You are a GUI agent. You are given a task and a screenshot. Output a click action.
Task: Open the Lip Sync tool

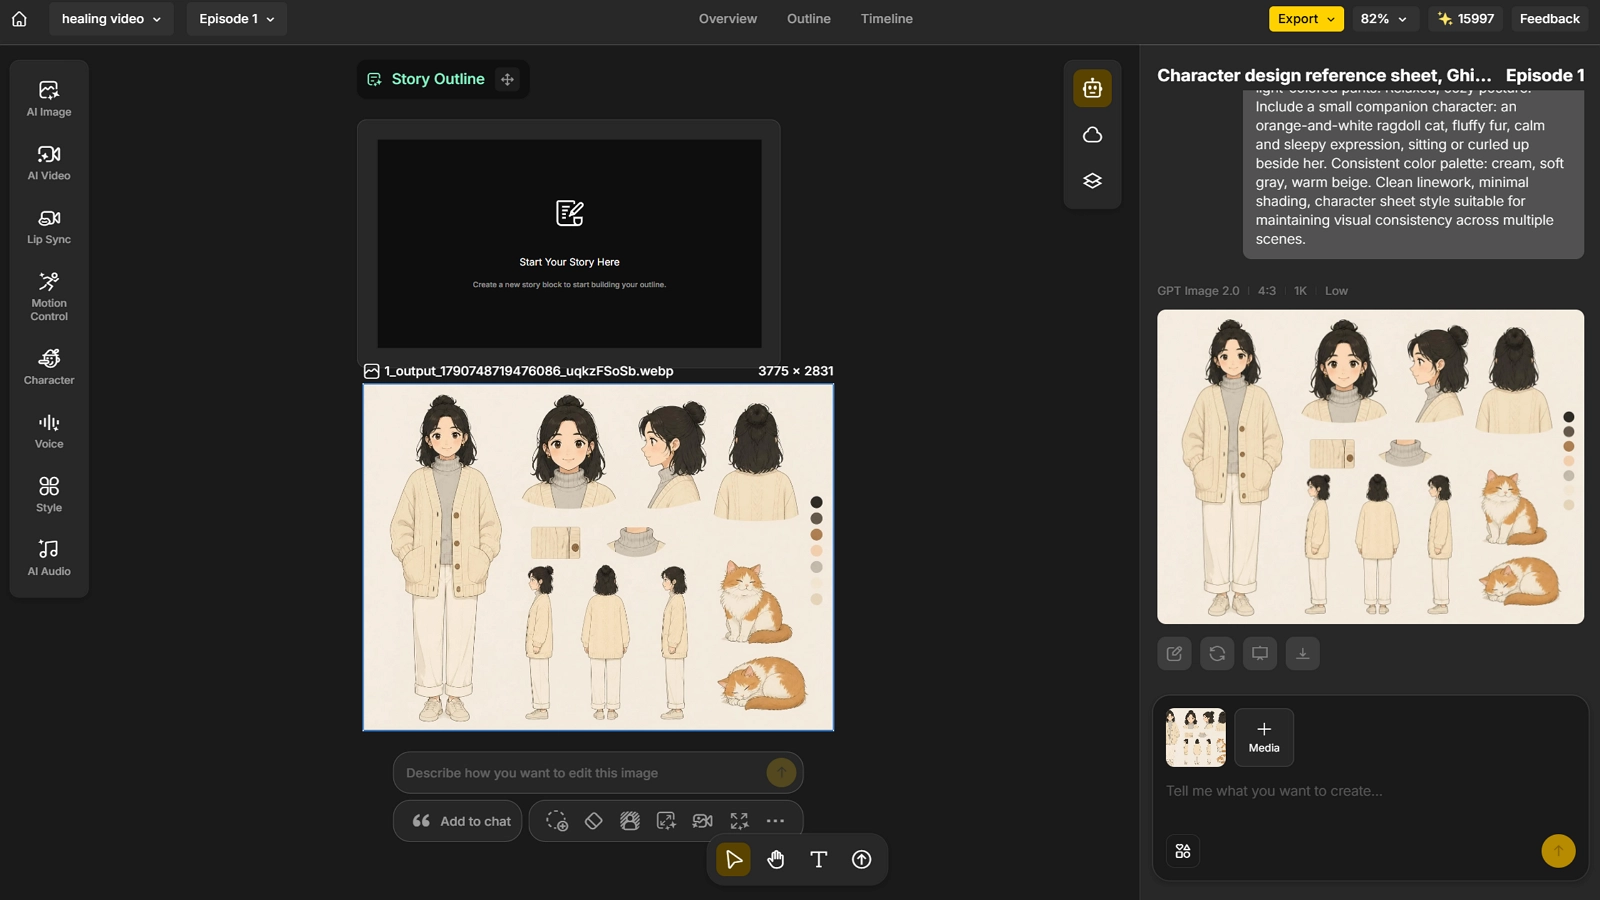click(49, 227)
